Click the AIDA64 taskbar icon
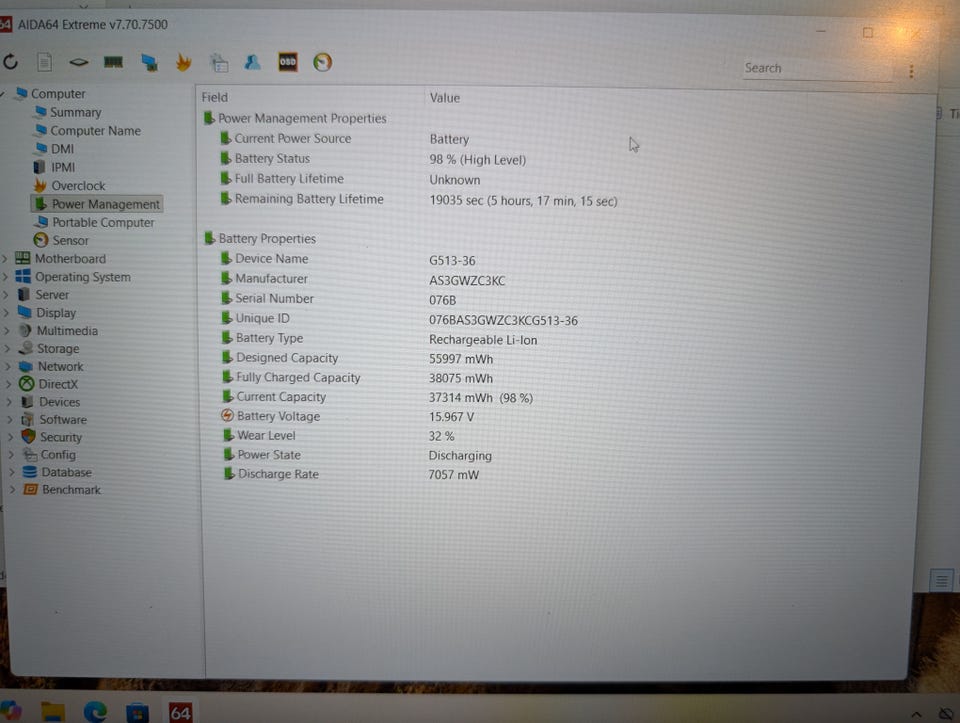This screenshot has width=960, height=723. click(180, 713)
